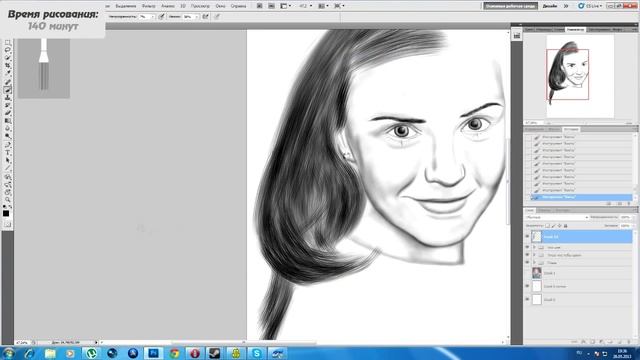
Task: Open the Выделение menu
Action: 126,6
